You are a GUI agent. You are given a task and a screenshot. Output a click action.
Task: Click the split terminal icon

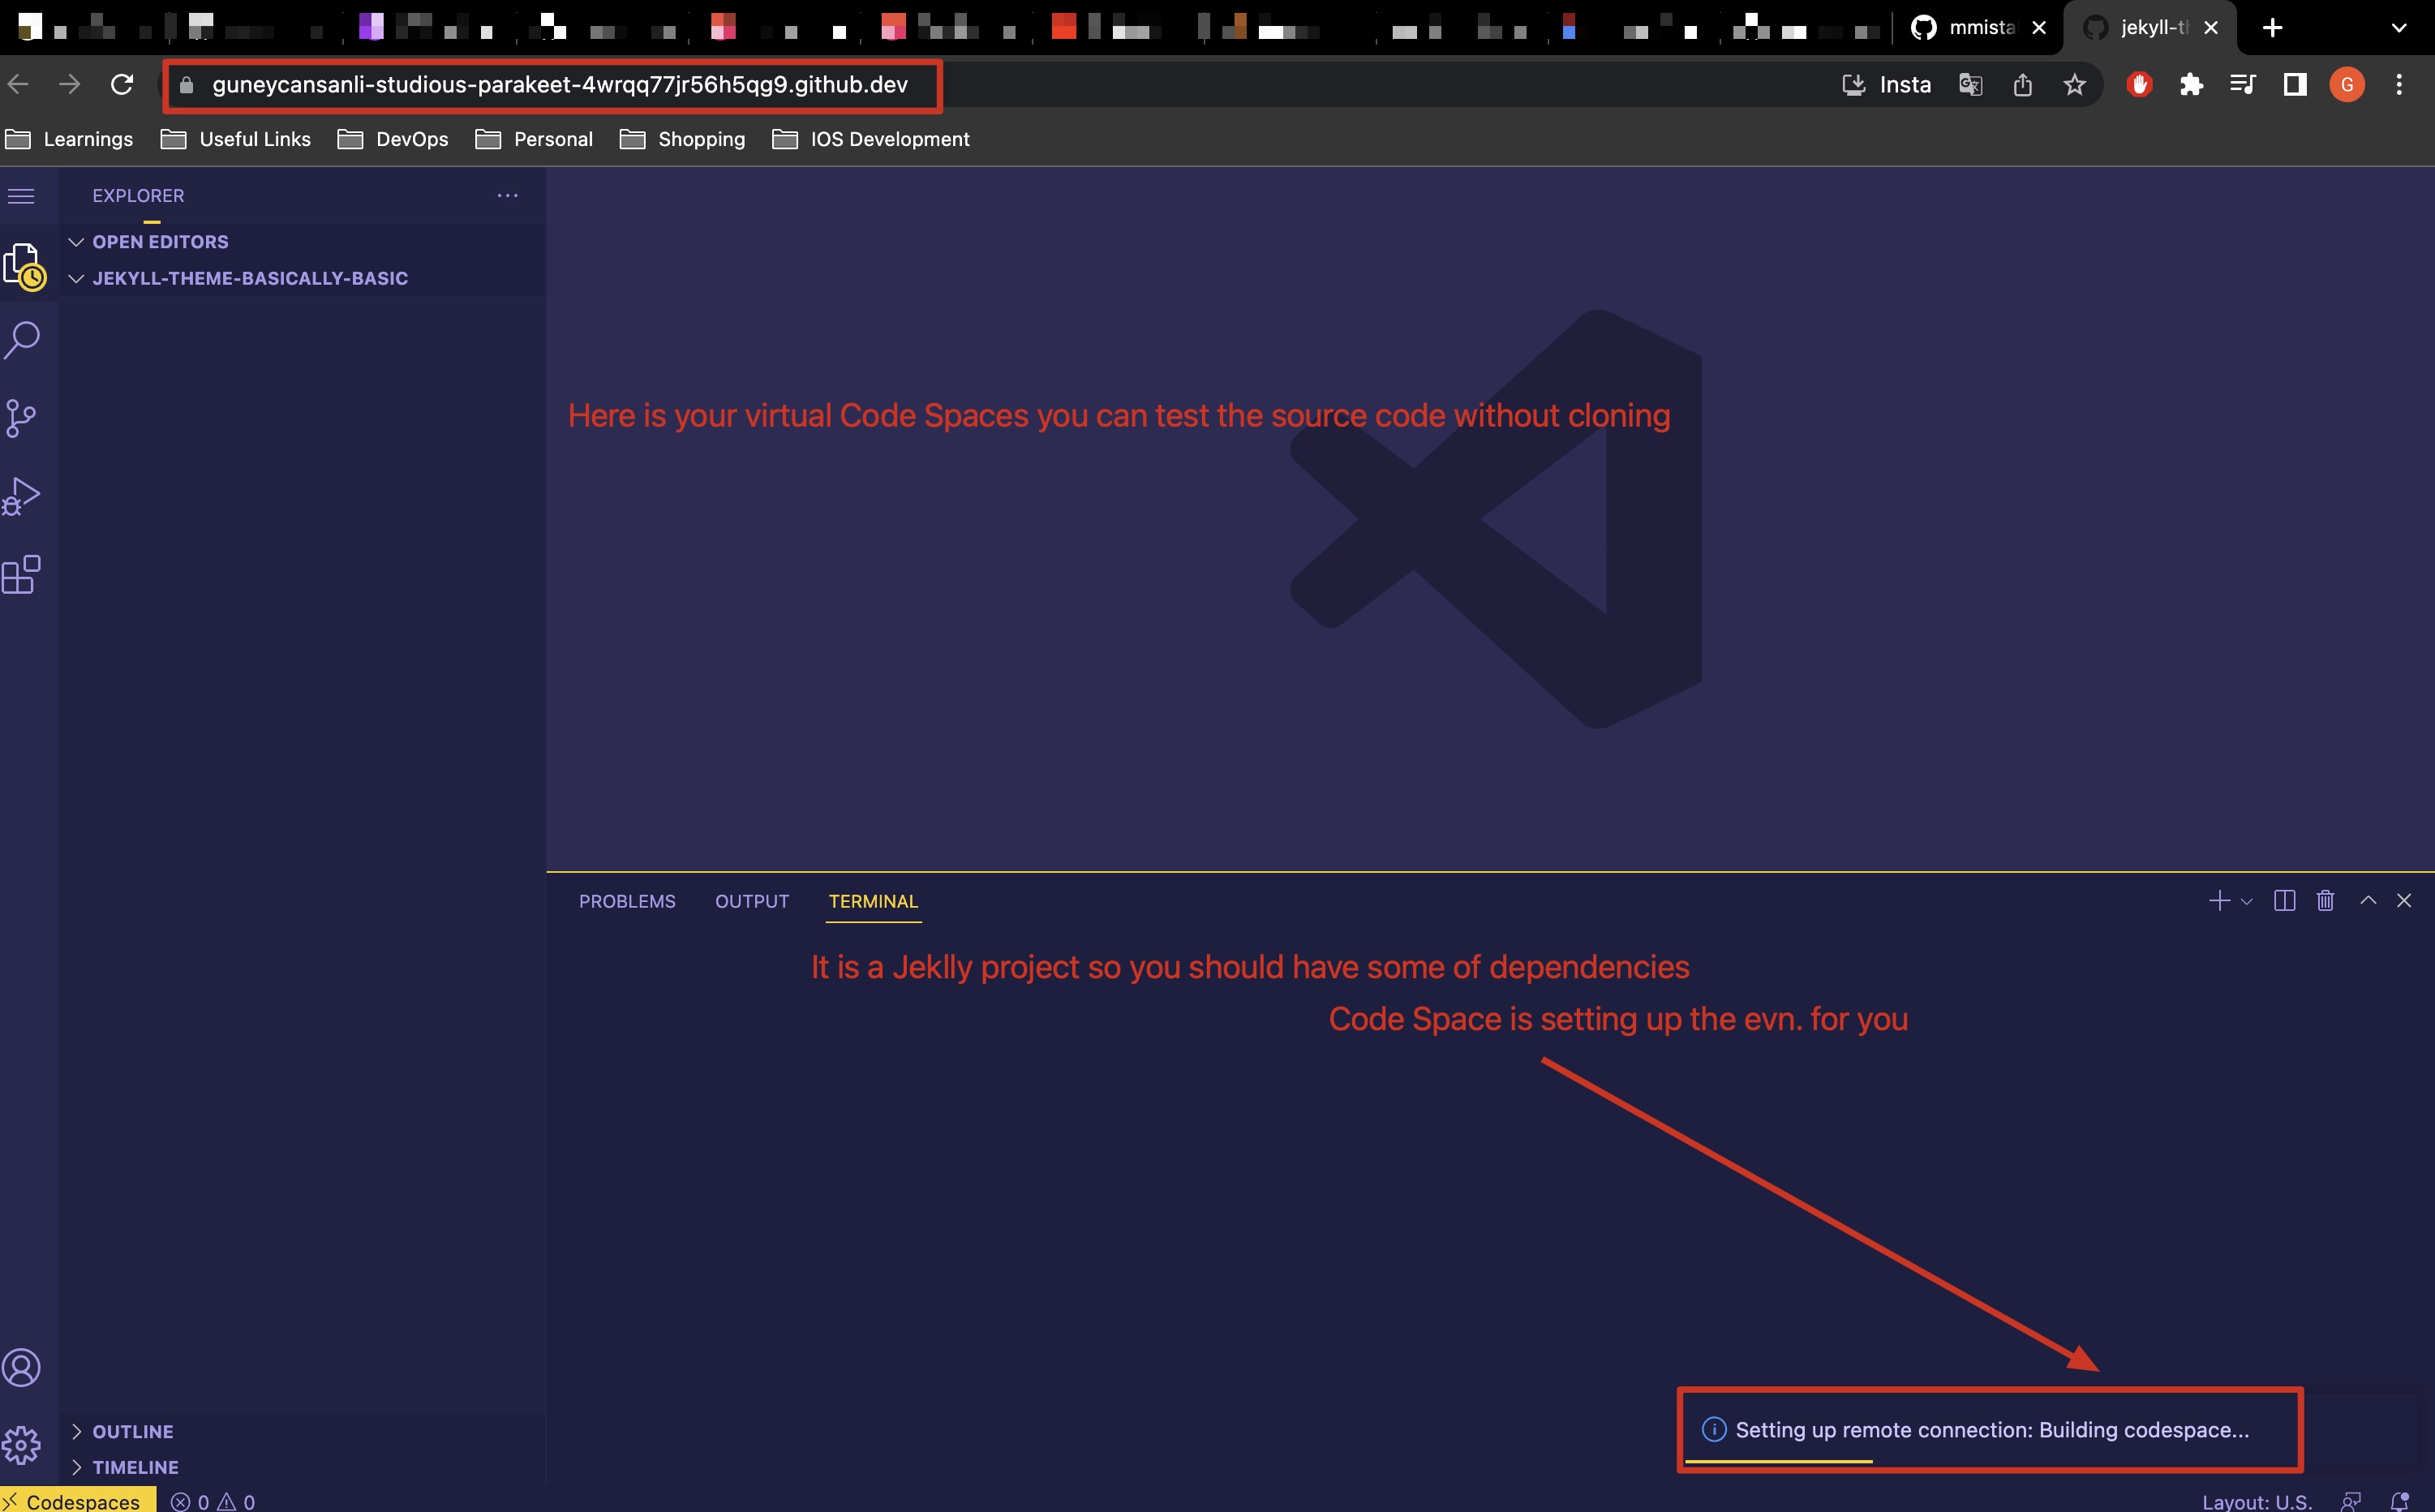[2285, 899]
